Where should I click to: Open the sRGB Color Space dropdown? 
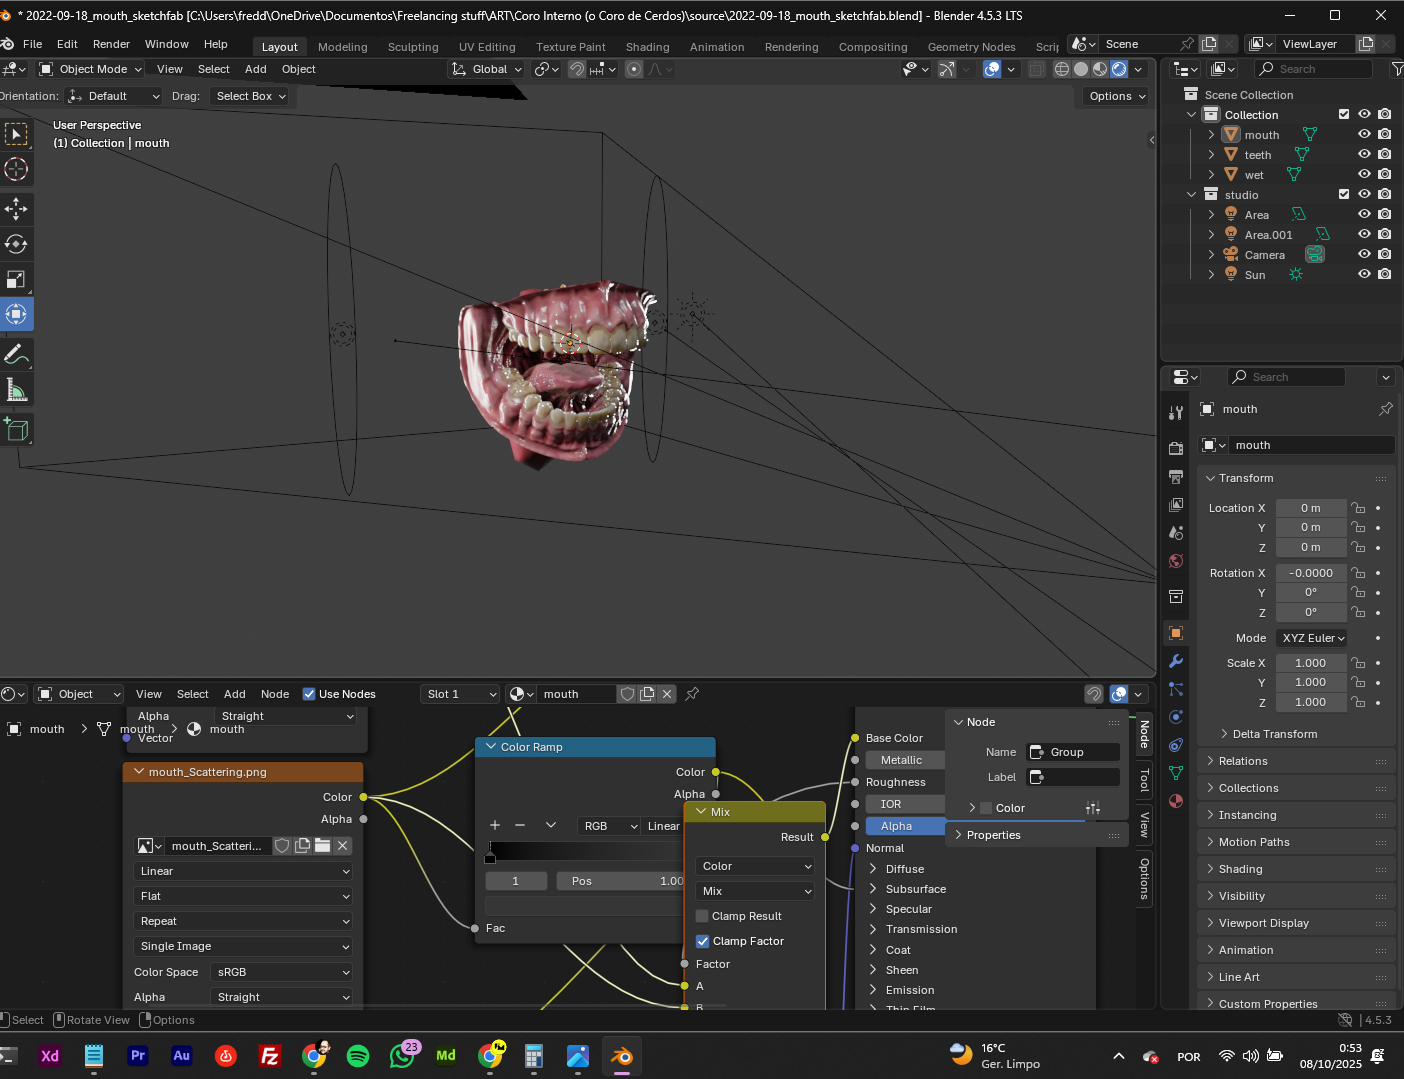click(280, 971)
